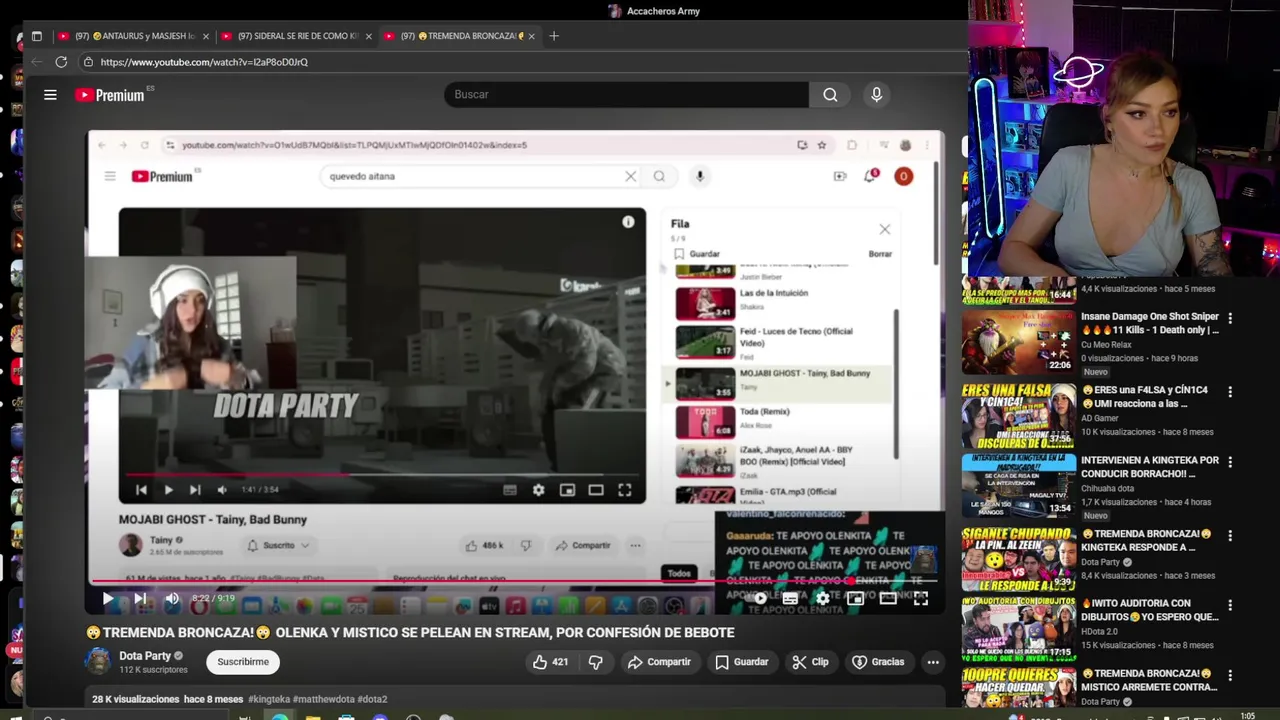
Task: Open options for MISTICO ARREMETE CONTRA video
Action: click(1230, 675)
